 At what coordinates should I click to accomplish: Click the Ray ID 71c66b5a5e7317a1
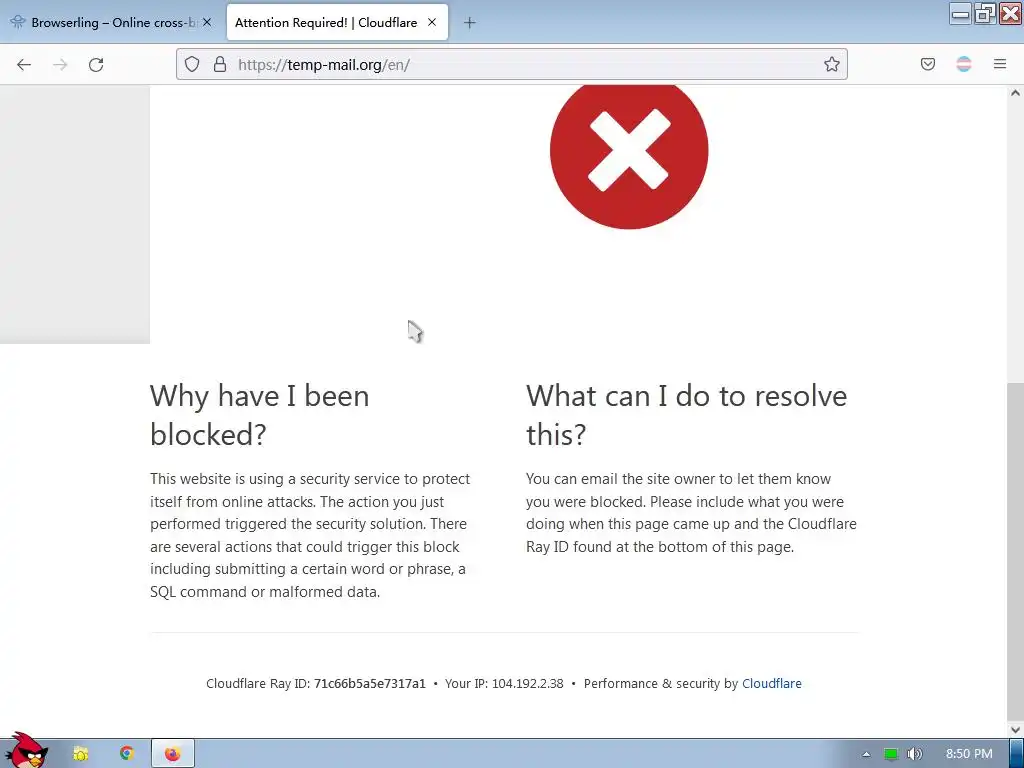pyautogui.click(x=370, y=684)
